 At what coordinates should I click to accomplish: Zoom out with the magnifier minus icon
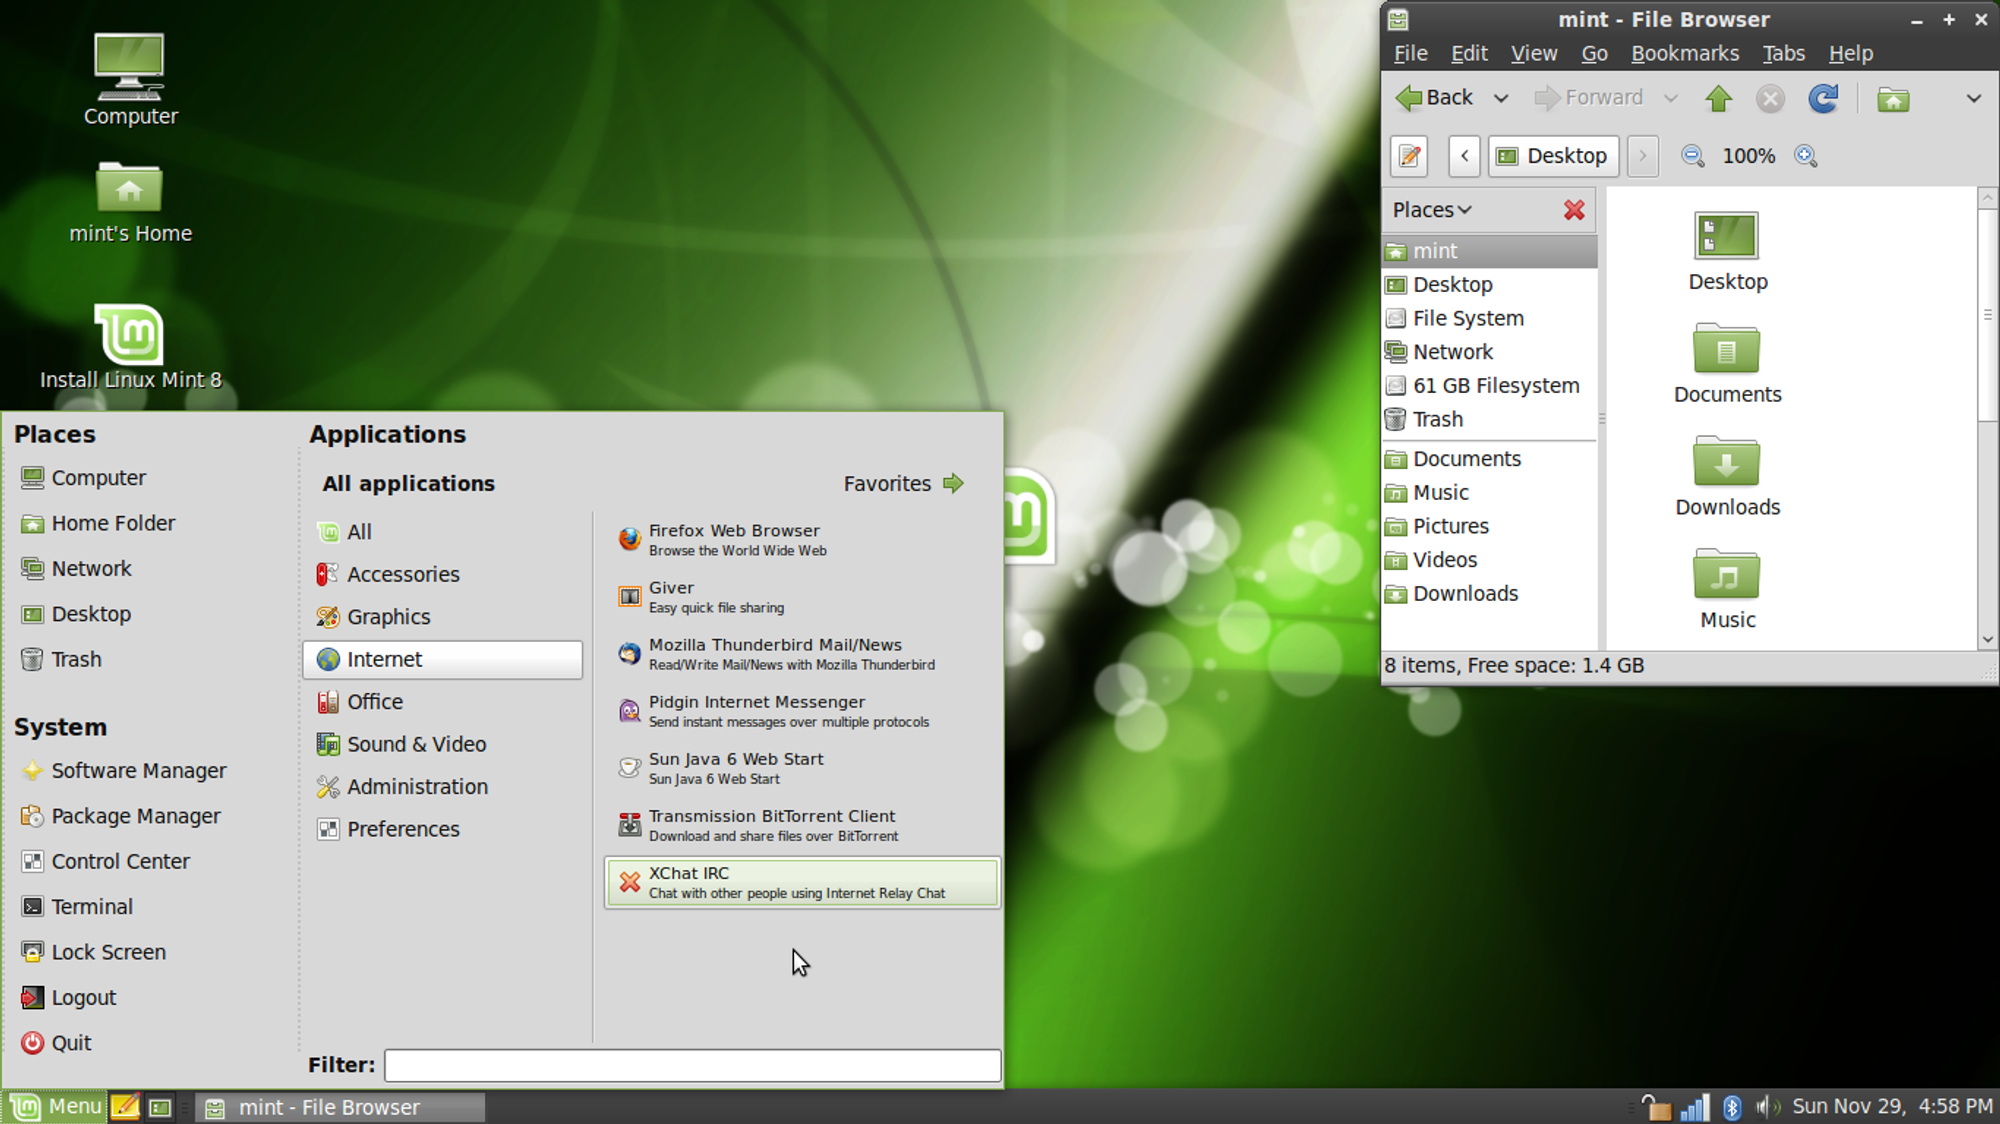point(1692,156)
